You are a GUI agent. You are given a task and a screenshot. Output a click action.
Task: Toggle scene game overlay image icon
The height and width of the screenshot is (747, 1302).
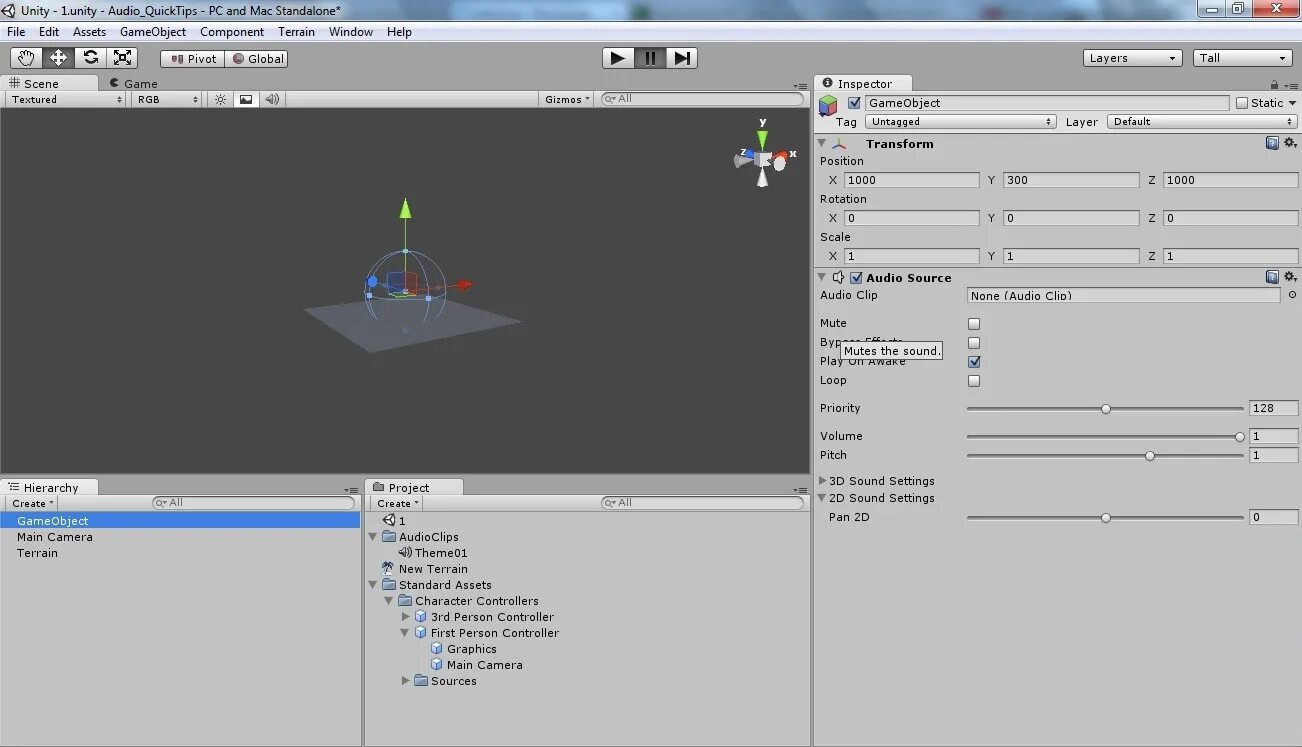pos(245,99)
